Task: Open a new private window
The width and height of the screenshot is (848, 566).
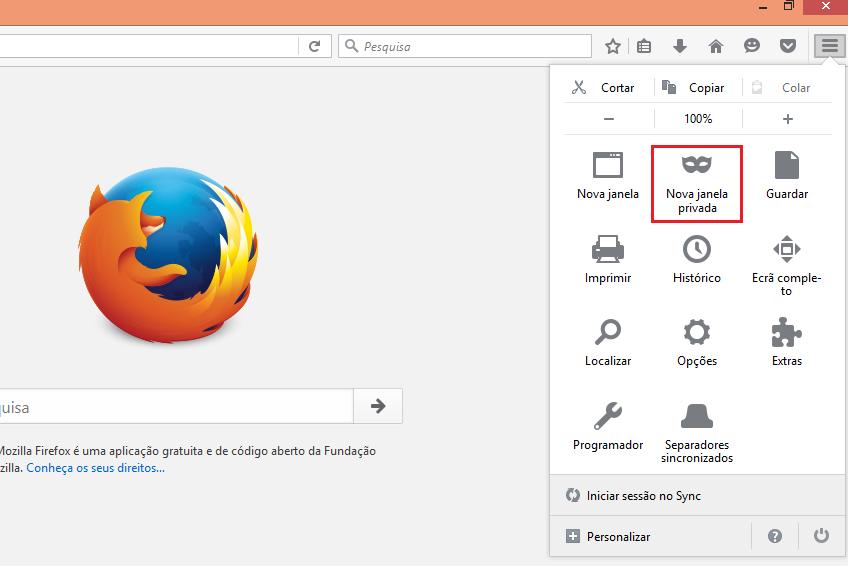Action: (696, 182)
